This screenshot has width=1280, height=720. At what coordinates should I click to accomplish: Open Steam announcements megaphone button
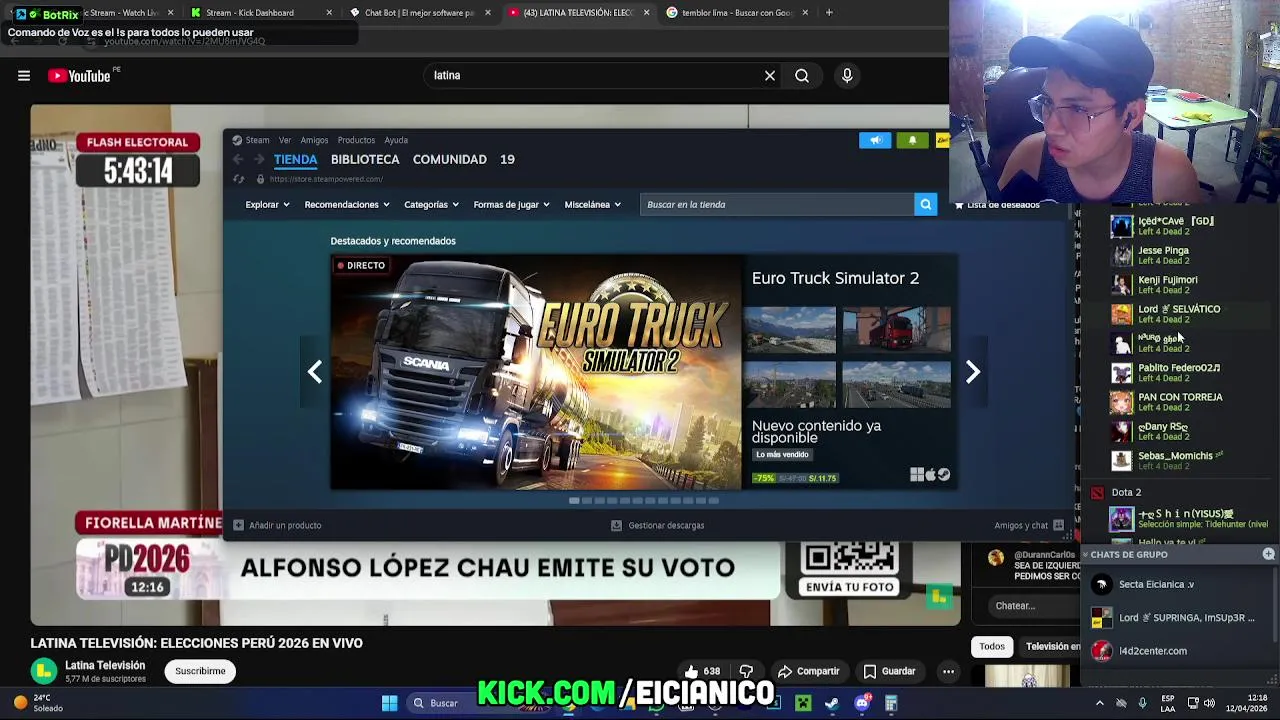[875, 140]
